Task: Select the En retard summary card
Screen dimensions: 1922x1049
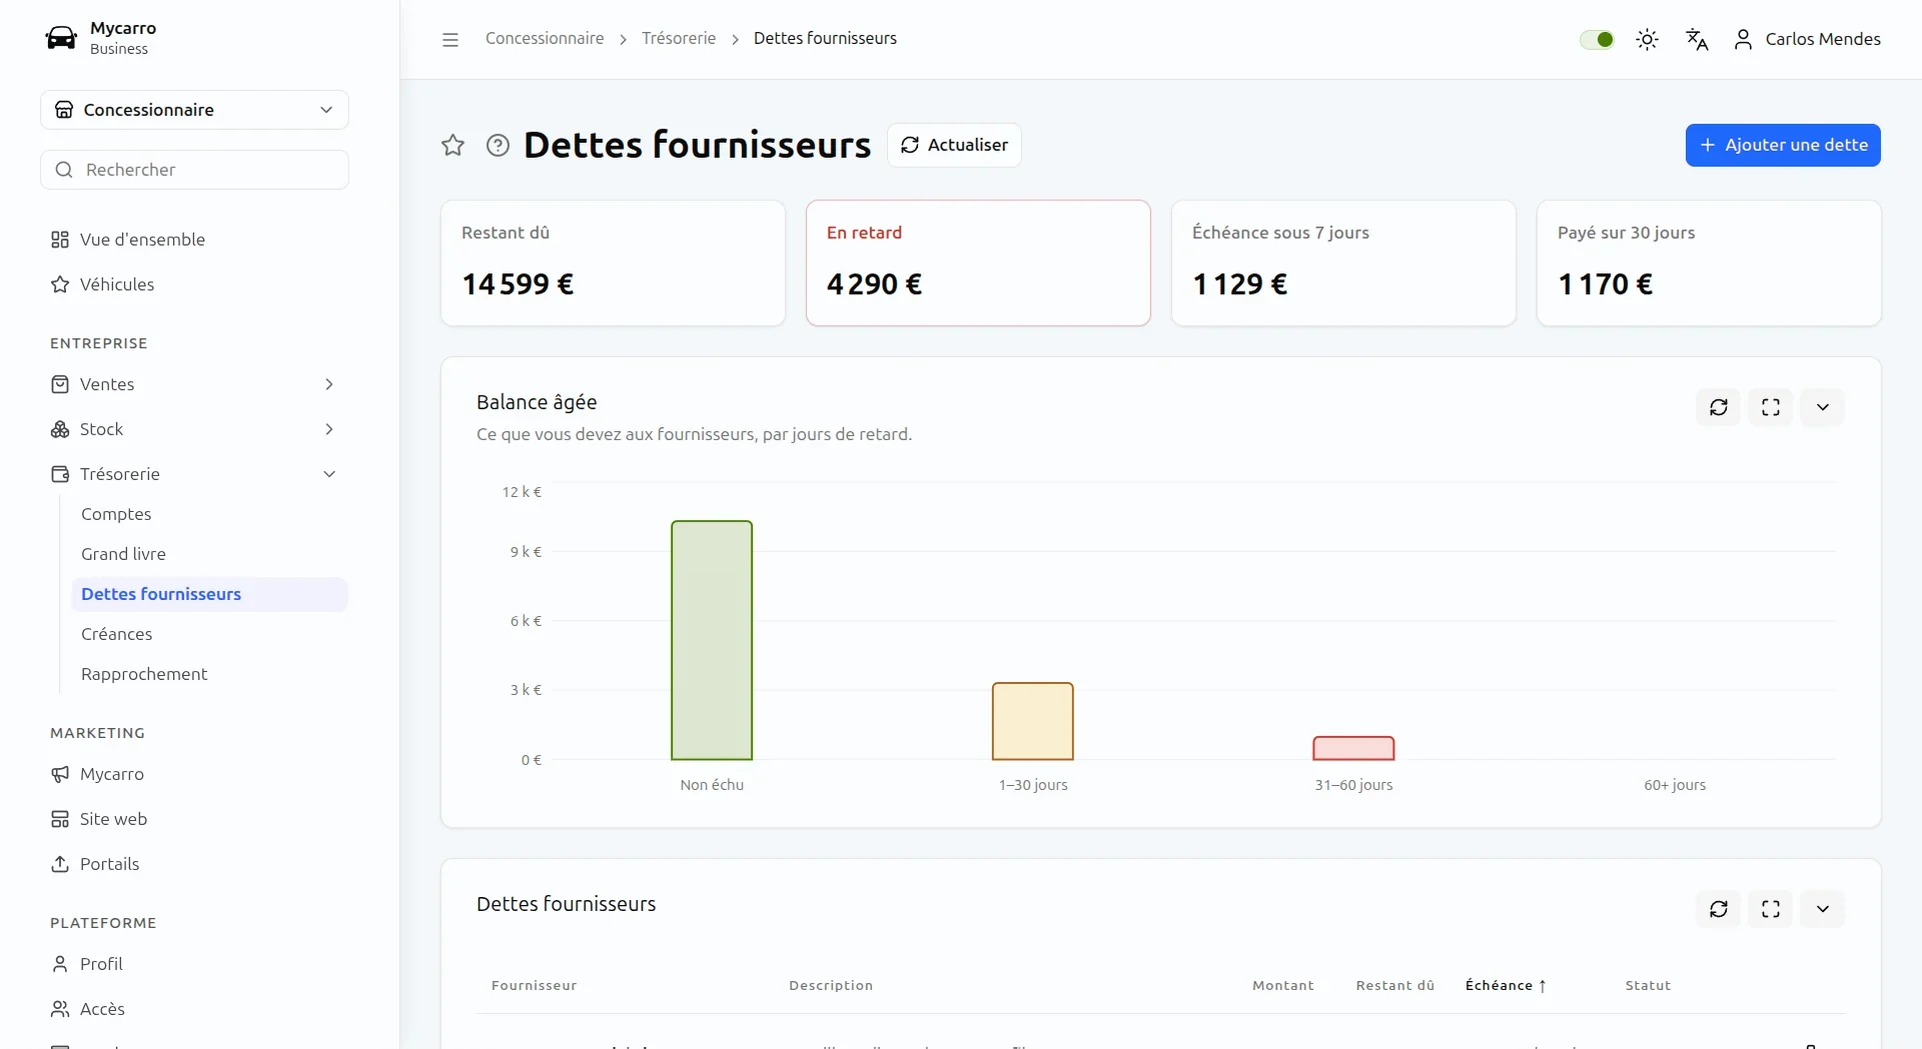Action: [x=978, y=263]
